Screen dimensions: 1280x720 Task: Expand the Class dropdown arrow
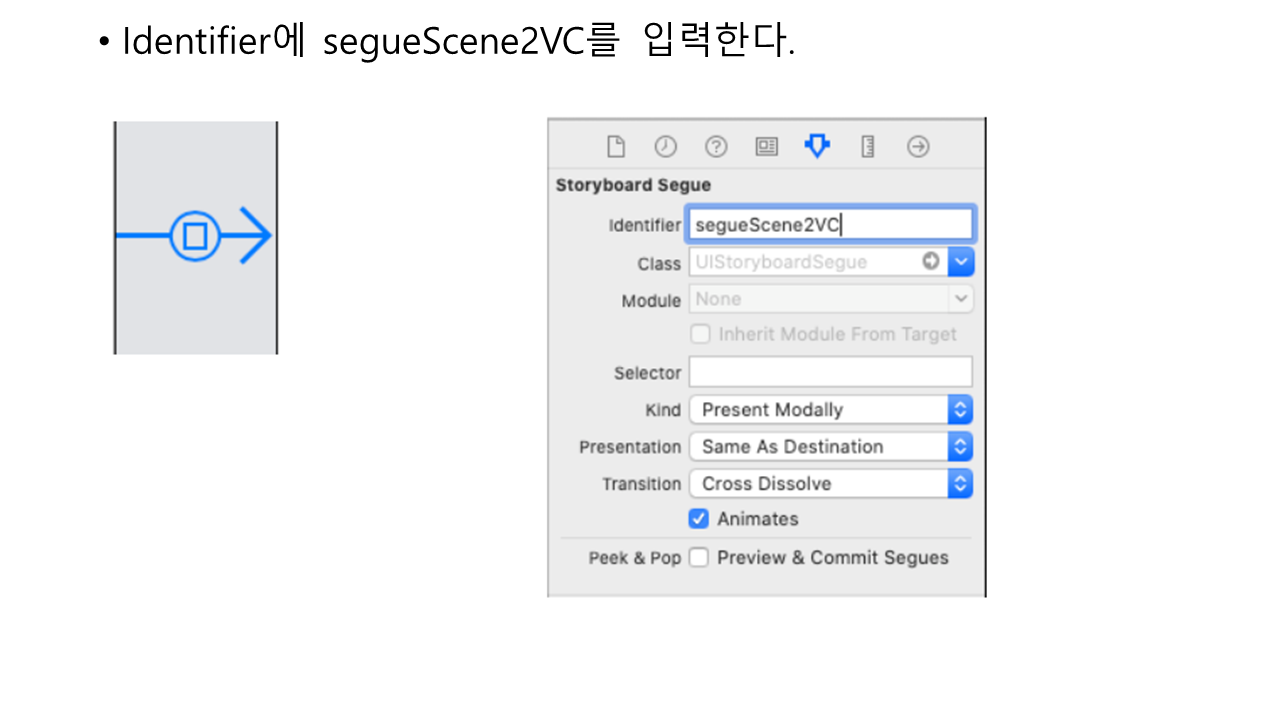pyautogui.click(x=960, y=262)
